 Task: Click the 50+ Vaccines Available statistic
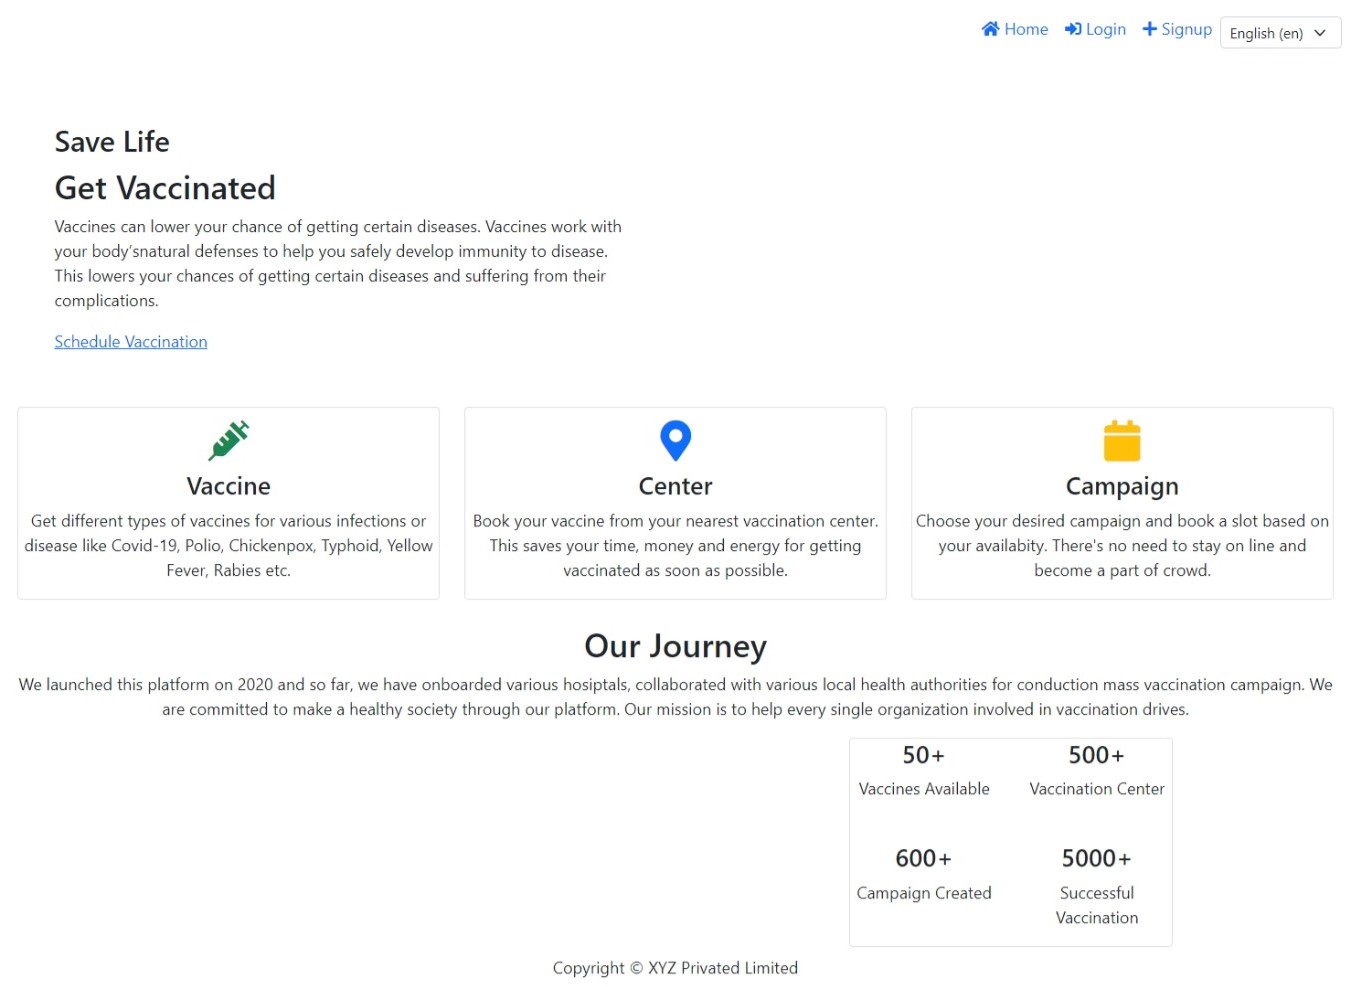tap(923, 771)
